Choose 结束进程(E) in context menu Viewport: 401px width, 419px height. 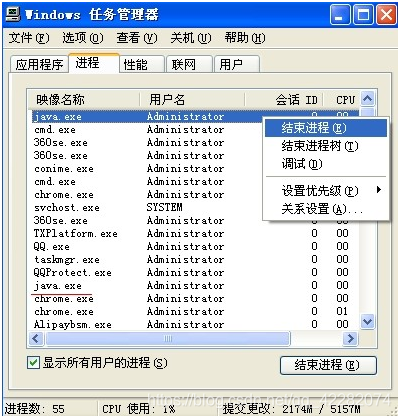(326, 128)
